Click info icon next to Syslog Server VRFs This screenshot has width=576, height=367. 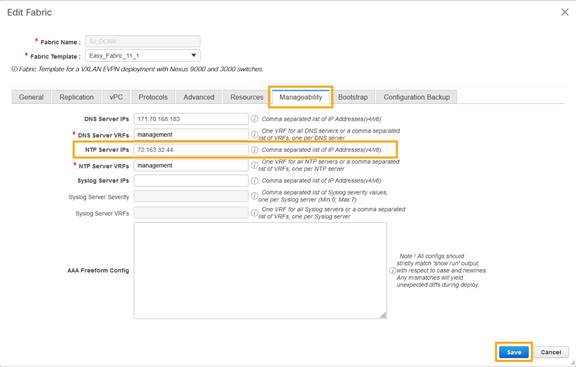pos(254,213)
